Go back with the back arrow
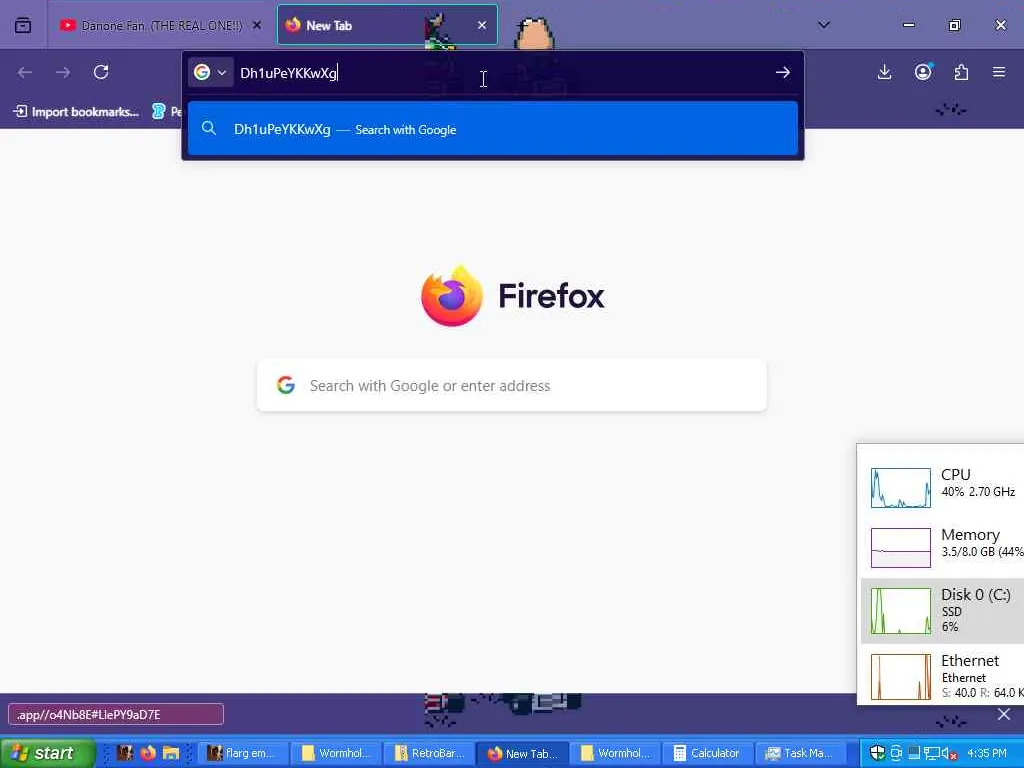This screenshot has width=1024, height=768. point(25,72)
